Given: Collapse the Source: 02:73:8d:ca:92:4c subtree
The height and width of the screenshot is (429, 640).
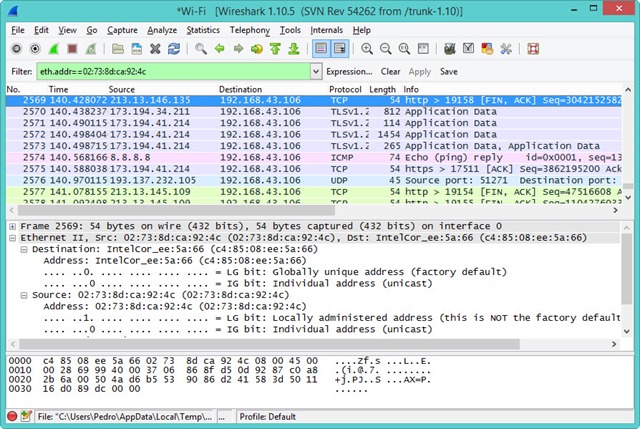Looking at the screenshot, I should click(x=24, y=295).
